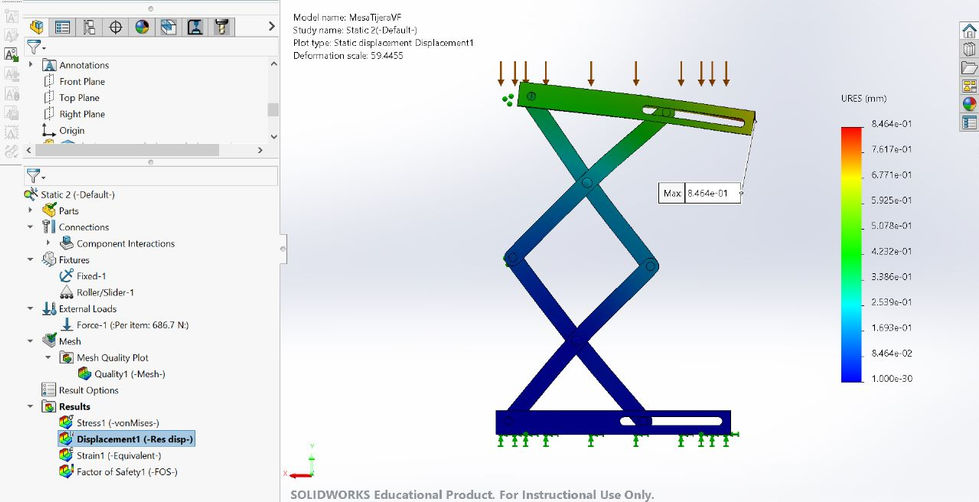Viewport: 979px width, 502px height.
Task: Show more manager tabs with right chevron
Action: coord(272,26)
